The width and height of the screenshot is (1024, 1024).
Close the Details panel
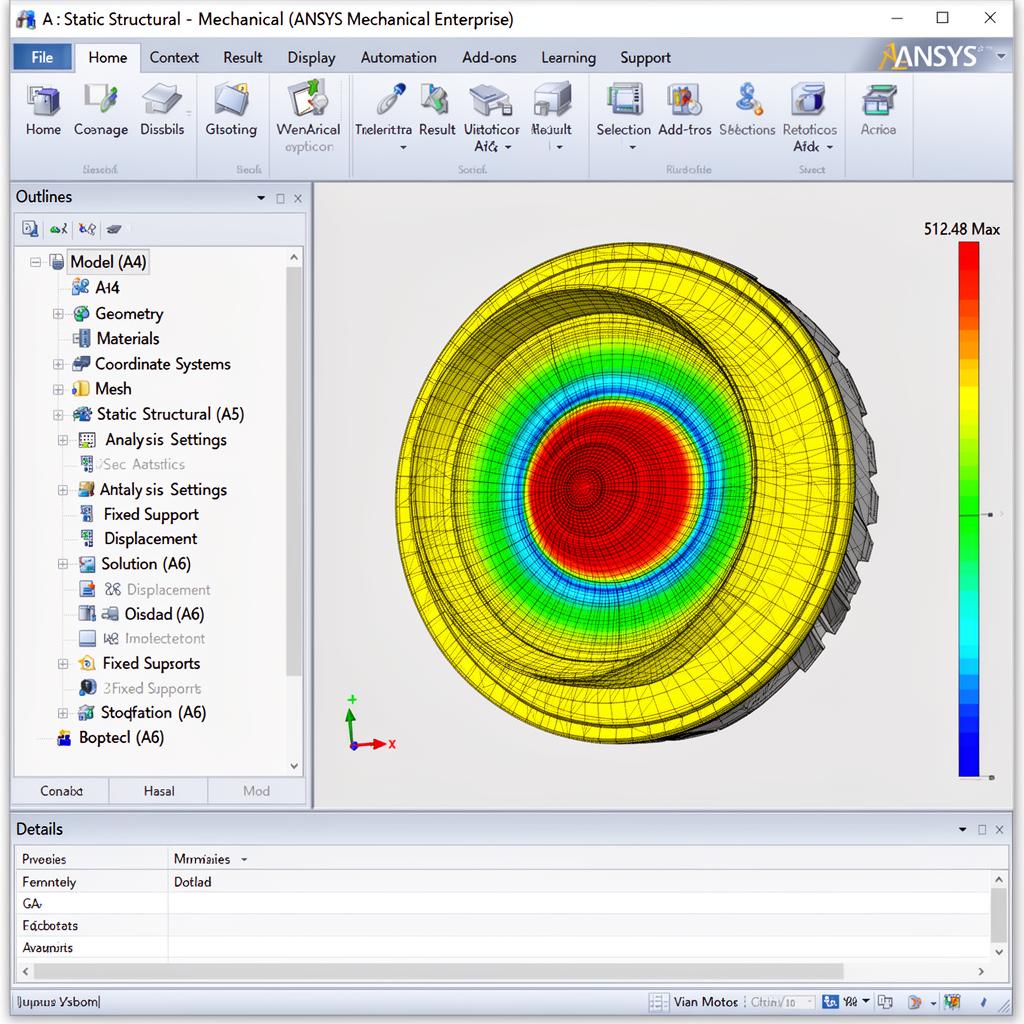click(999, 829)
